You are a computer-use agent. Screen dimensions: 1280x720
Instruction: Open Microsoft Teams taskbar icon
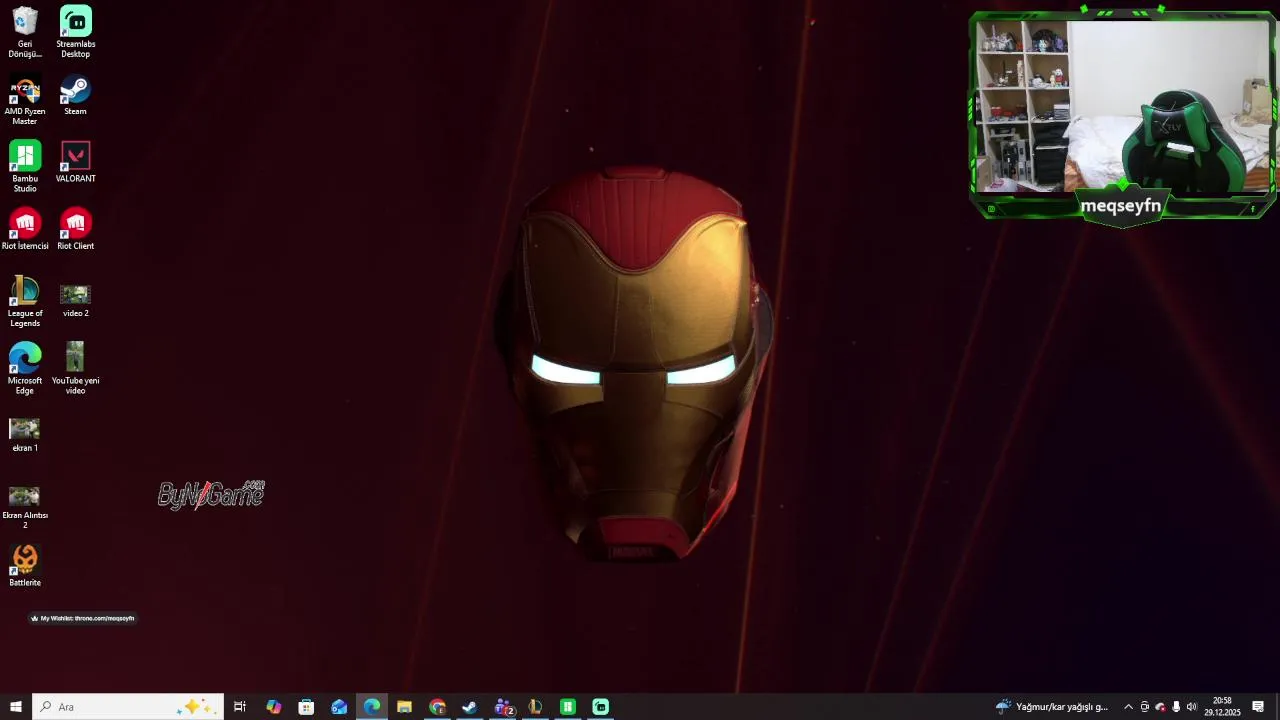503,707
